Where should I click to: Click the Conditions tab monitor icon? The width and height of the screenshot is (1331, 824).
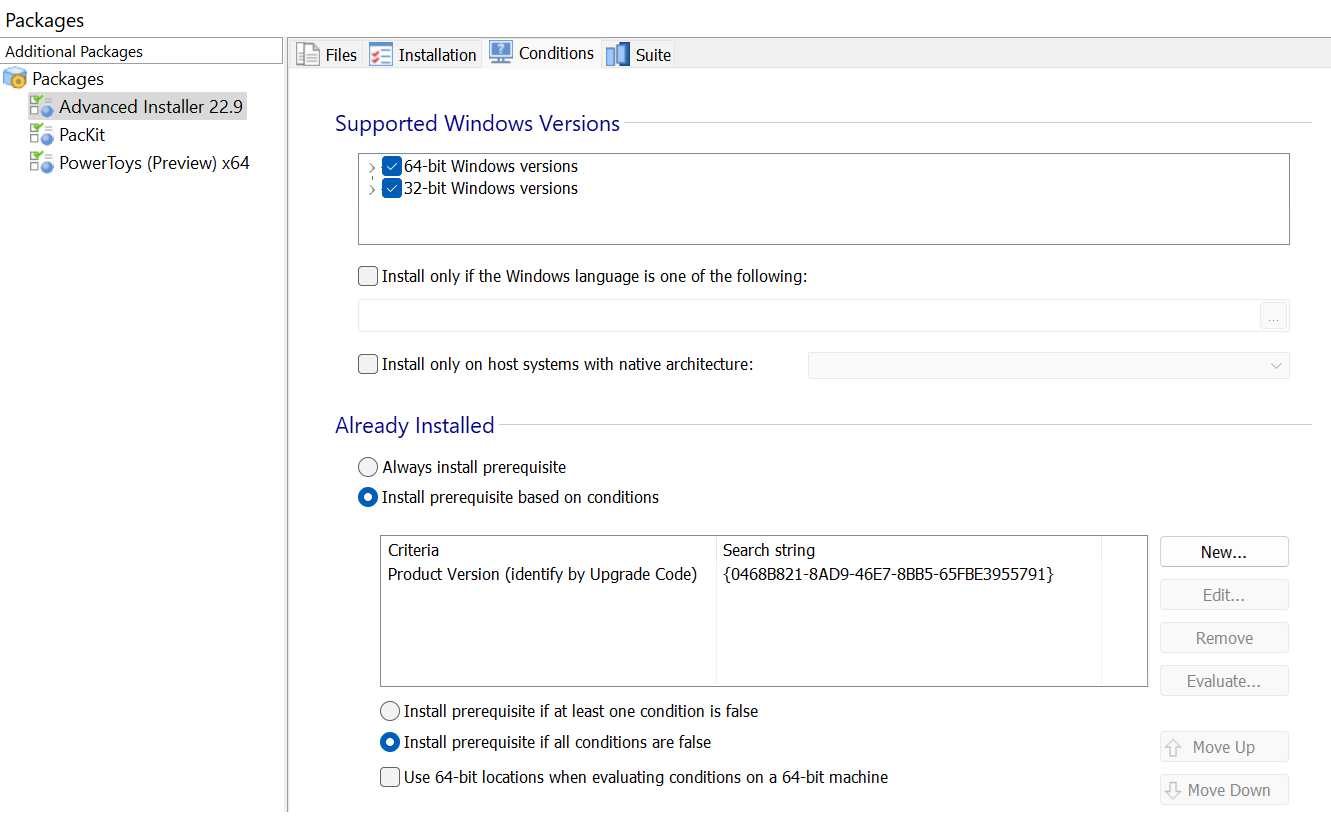click(x=501, y=52)
